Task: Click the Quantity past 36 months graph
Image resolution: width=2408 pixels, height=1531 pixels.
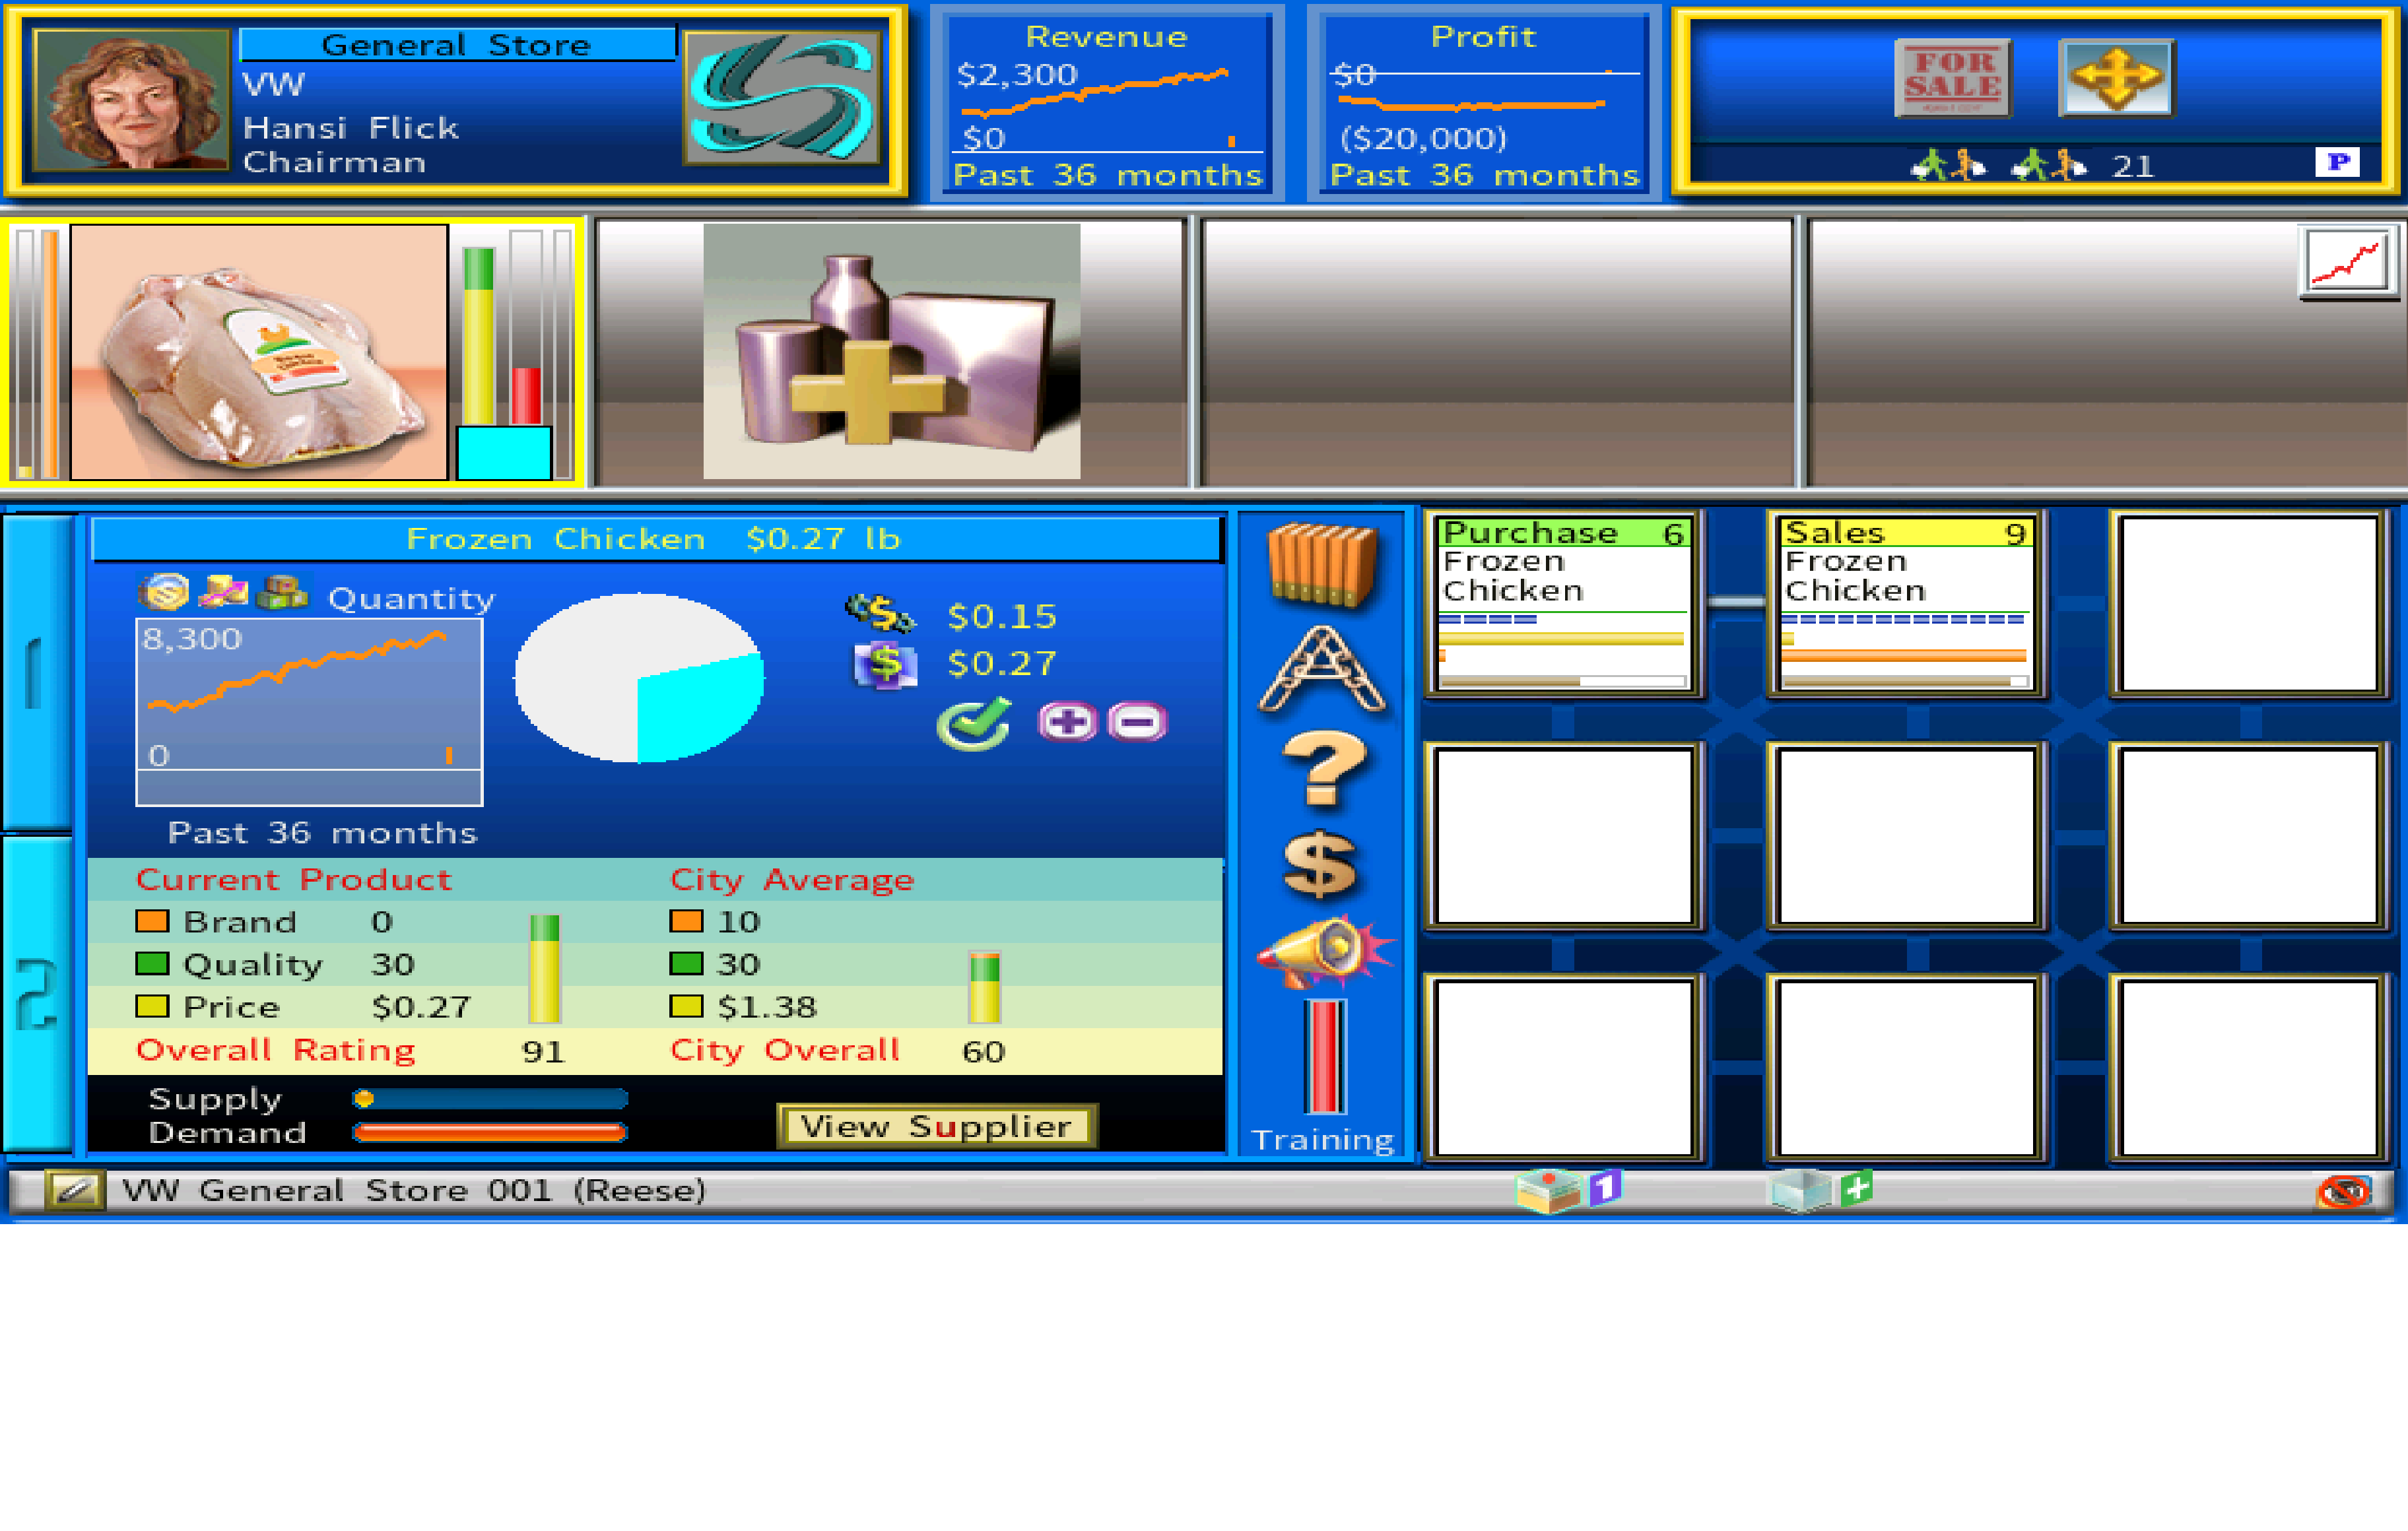Action: click(x=309, y=712)
